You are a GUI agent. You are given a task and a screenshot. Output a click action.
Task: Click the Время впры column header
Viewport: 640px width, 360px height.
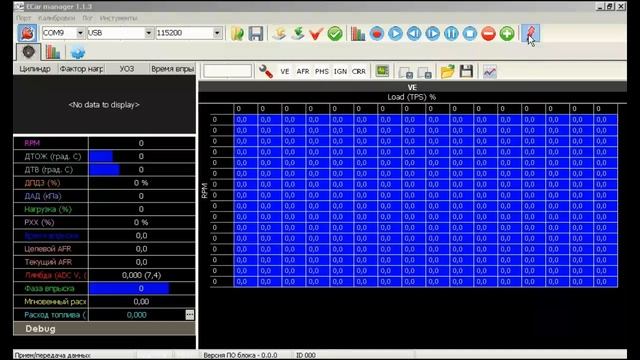[172, 69]
